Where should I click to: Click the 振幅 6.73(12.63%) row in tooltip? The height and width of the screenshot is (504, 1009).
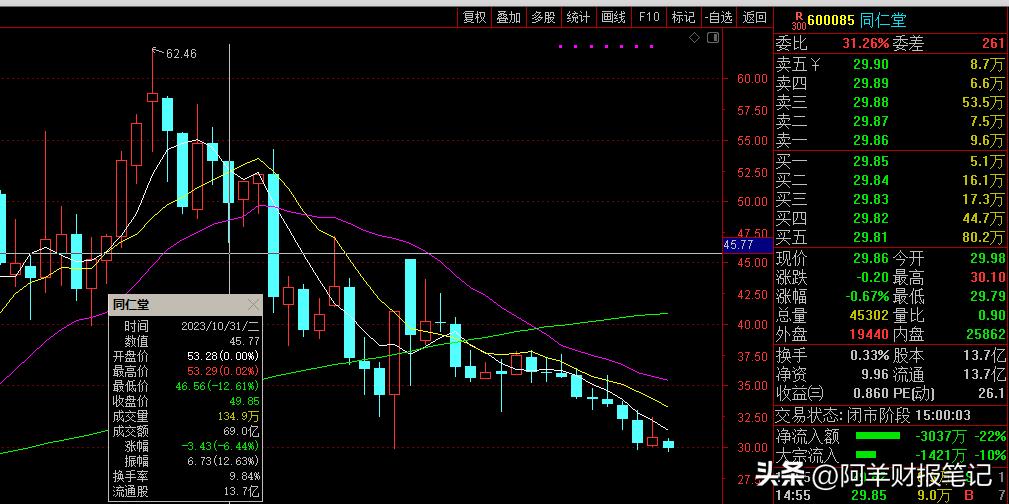(185, 461)
